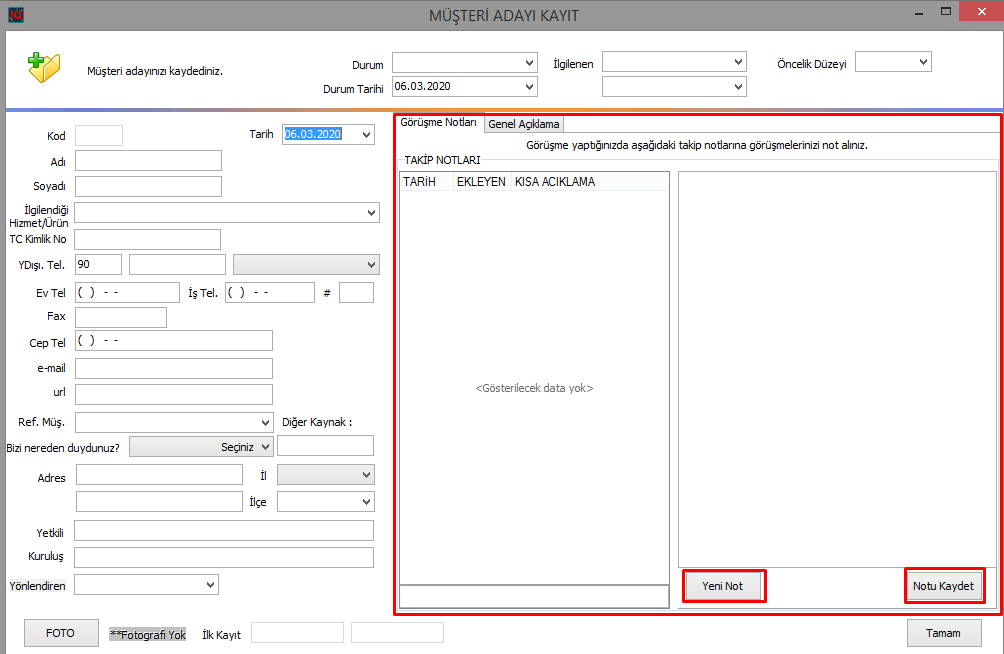Click the application logo in title bar
Viewport: 1004px width, 654px height.
(x=15, y=15)
